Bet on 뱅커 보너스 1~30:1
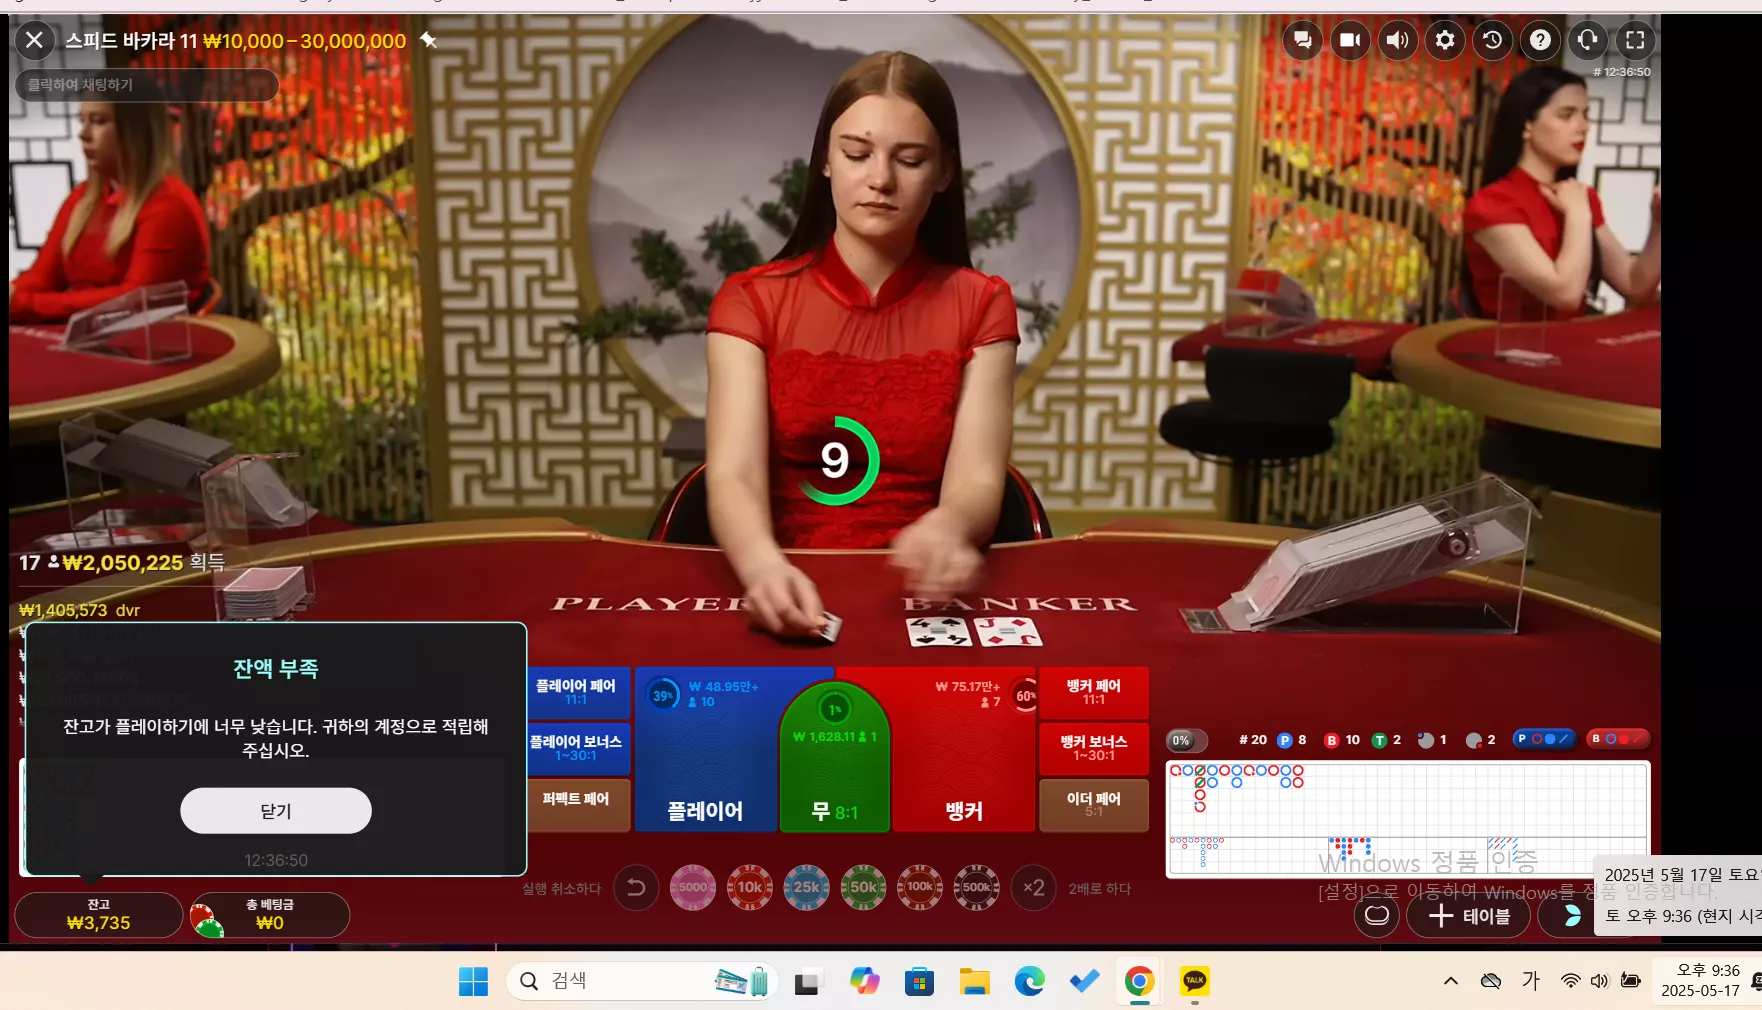The width and height of the screenshot is (1762, 1010). pos(1094,748)
